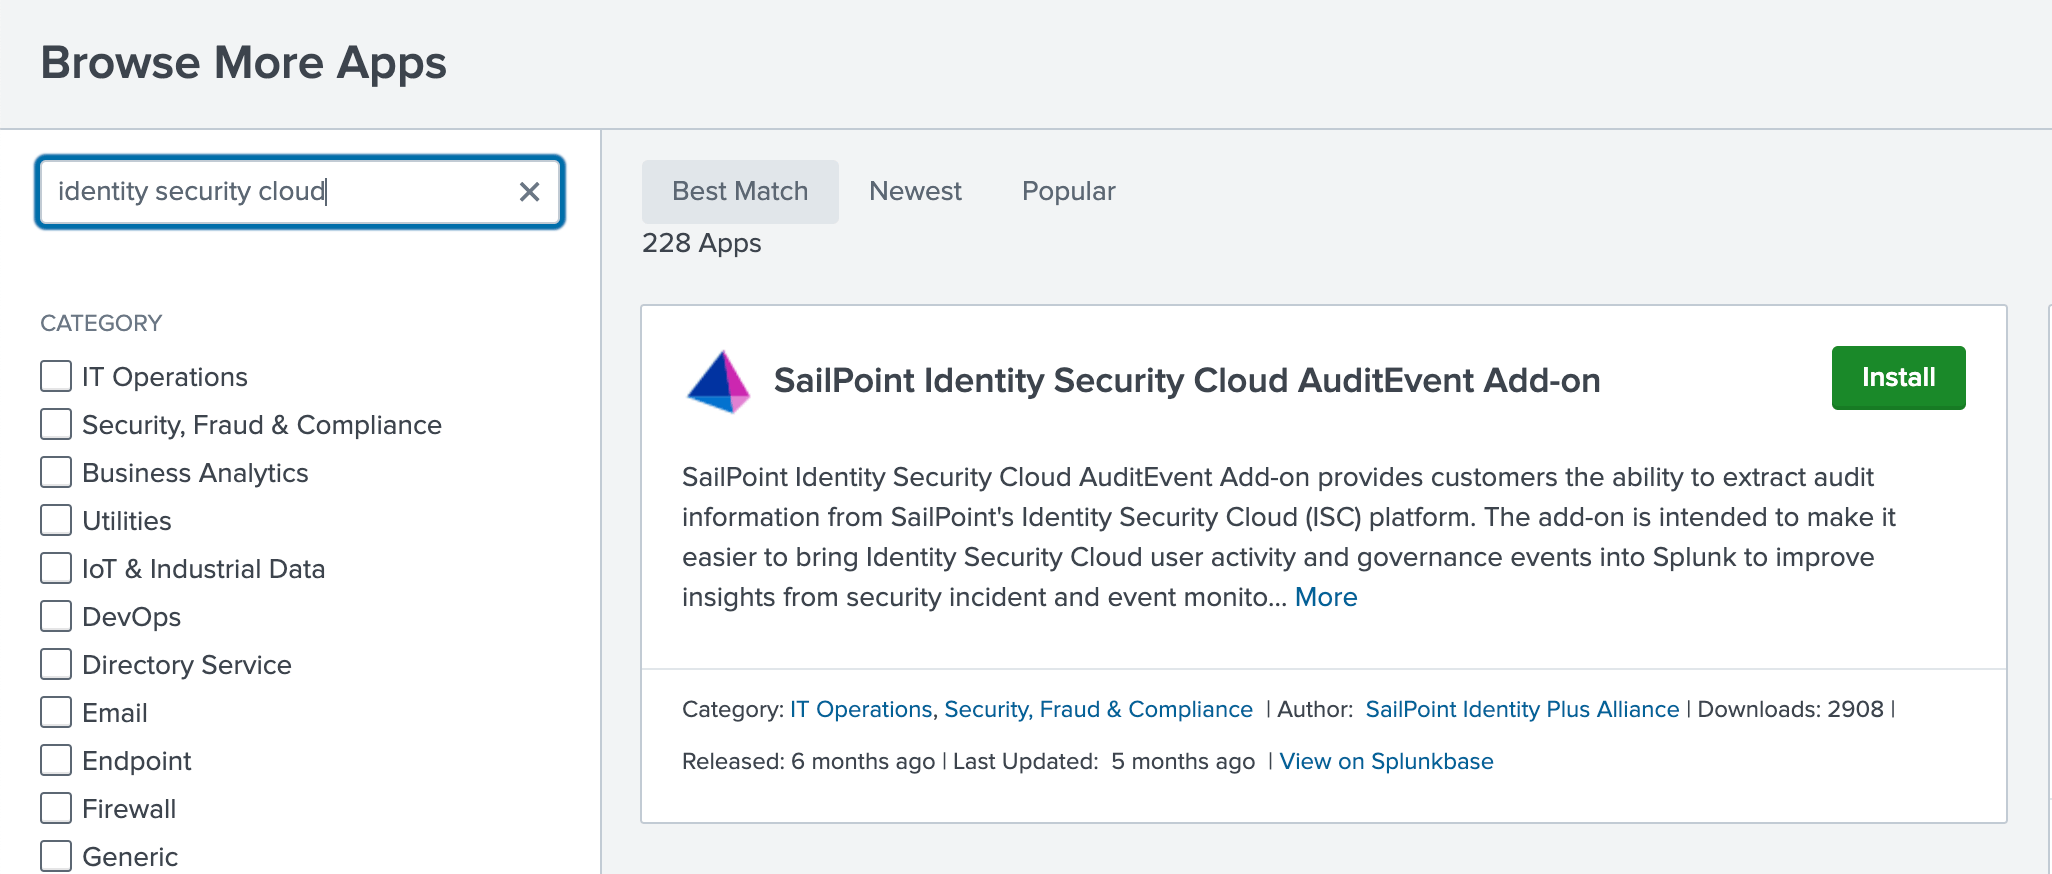Image resolution: width=2052 pixels, height=874 pixels.
Task: Select the Utilities category checkbox
Action: [x=56, y=521]
